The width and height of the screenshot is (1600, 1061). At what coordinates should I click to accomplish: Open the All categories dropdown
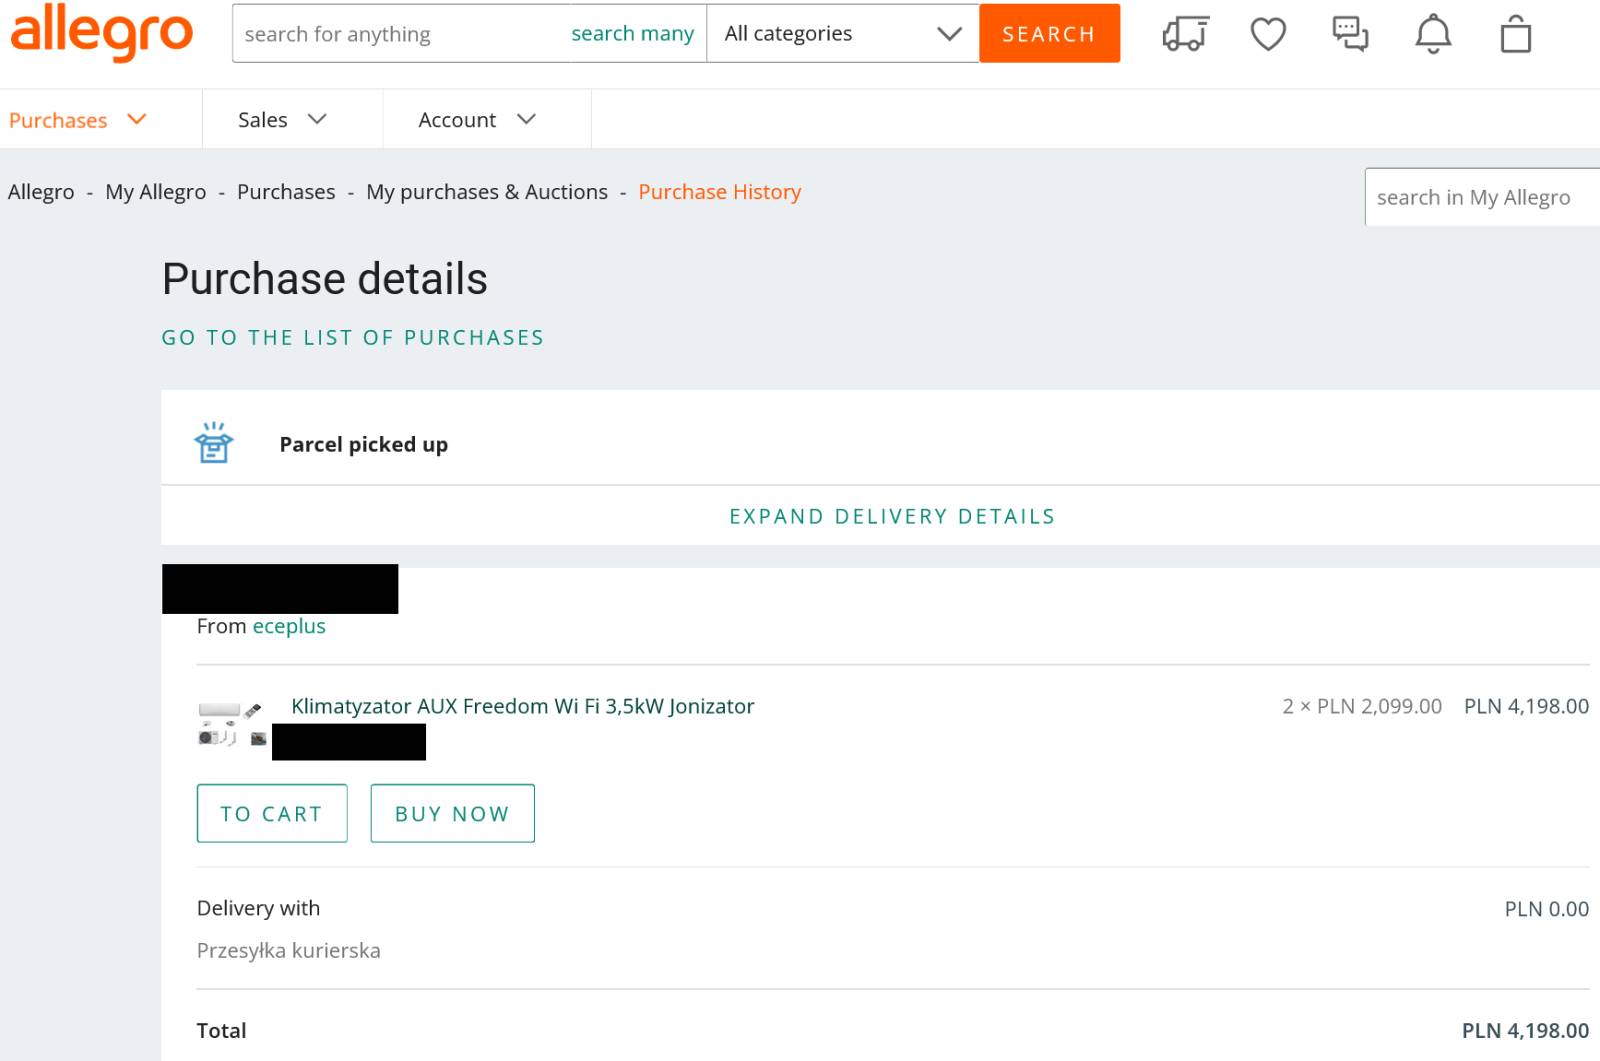point(843,34)
